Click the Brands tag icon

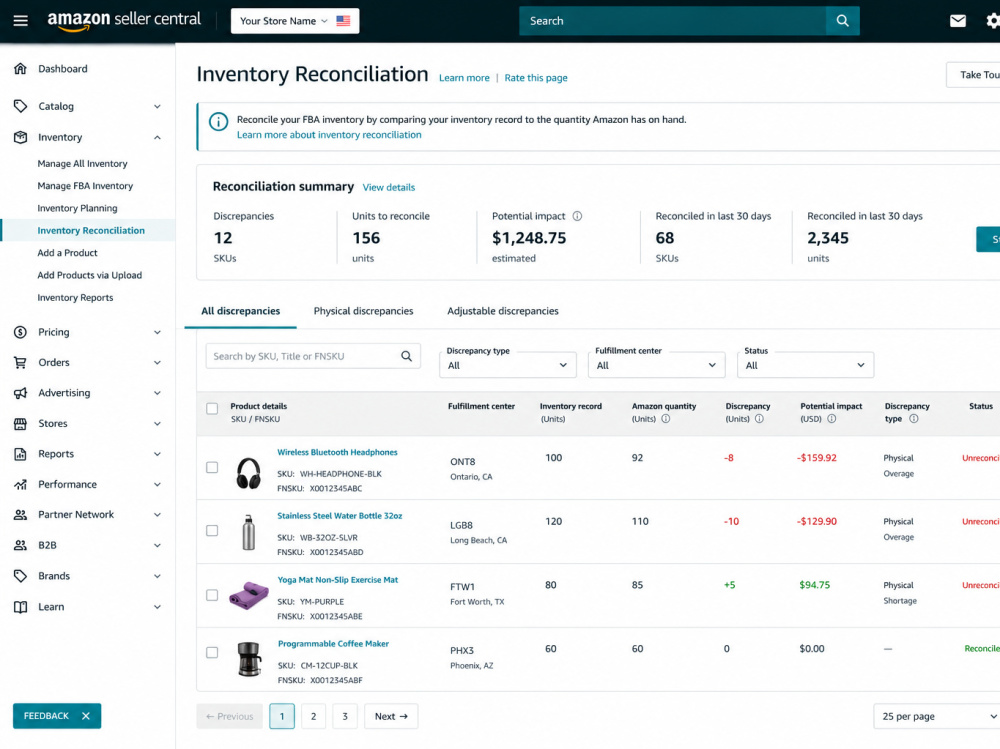point(20,576)
